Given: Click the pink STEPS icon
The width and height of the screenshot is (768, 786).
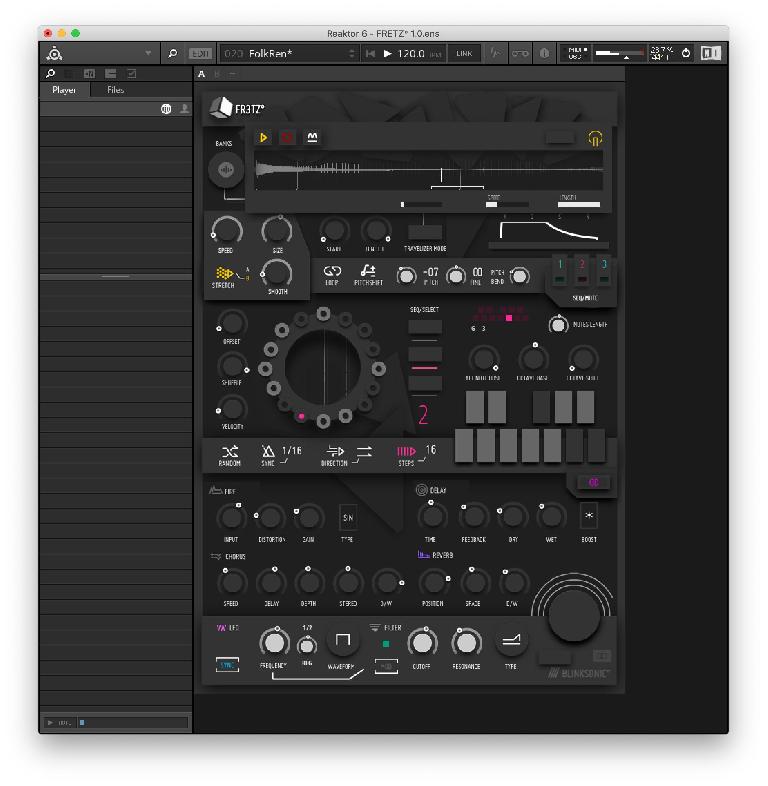Looking at the screenshot, I should [x=406, y=451].
